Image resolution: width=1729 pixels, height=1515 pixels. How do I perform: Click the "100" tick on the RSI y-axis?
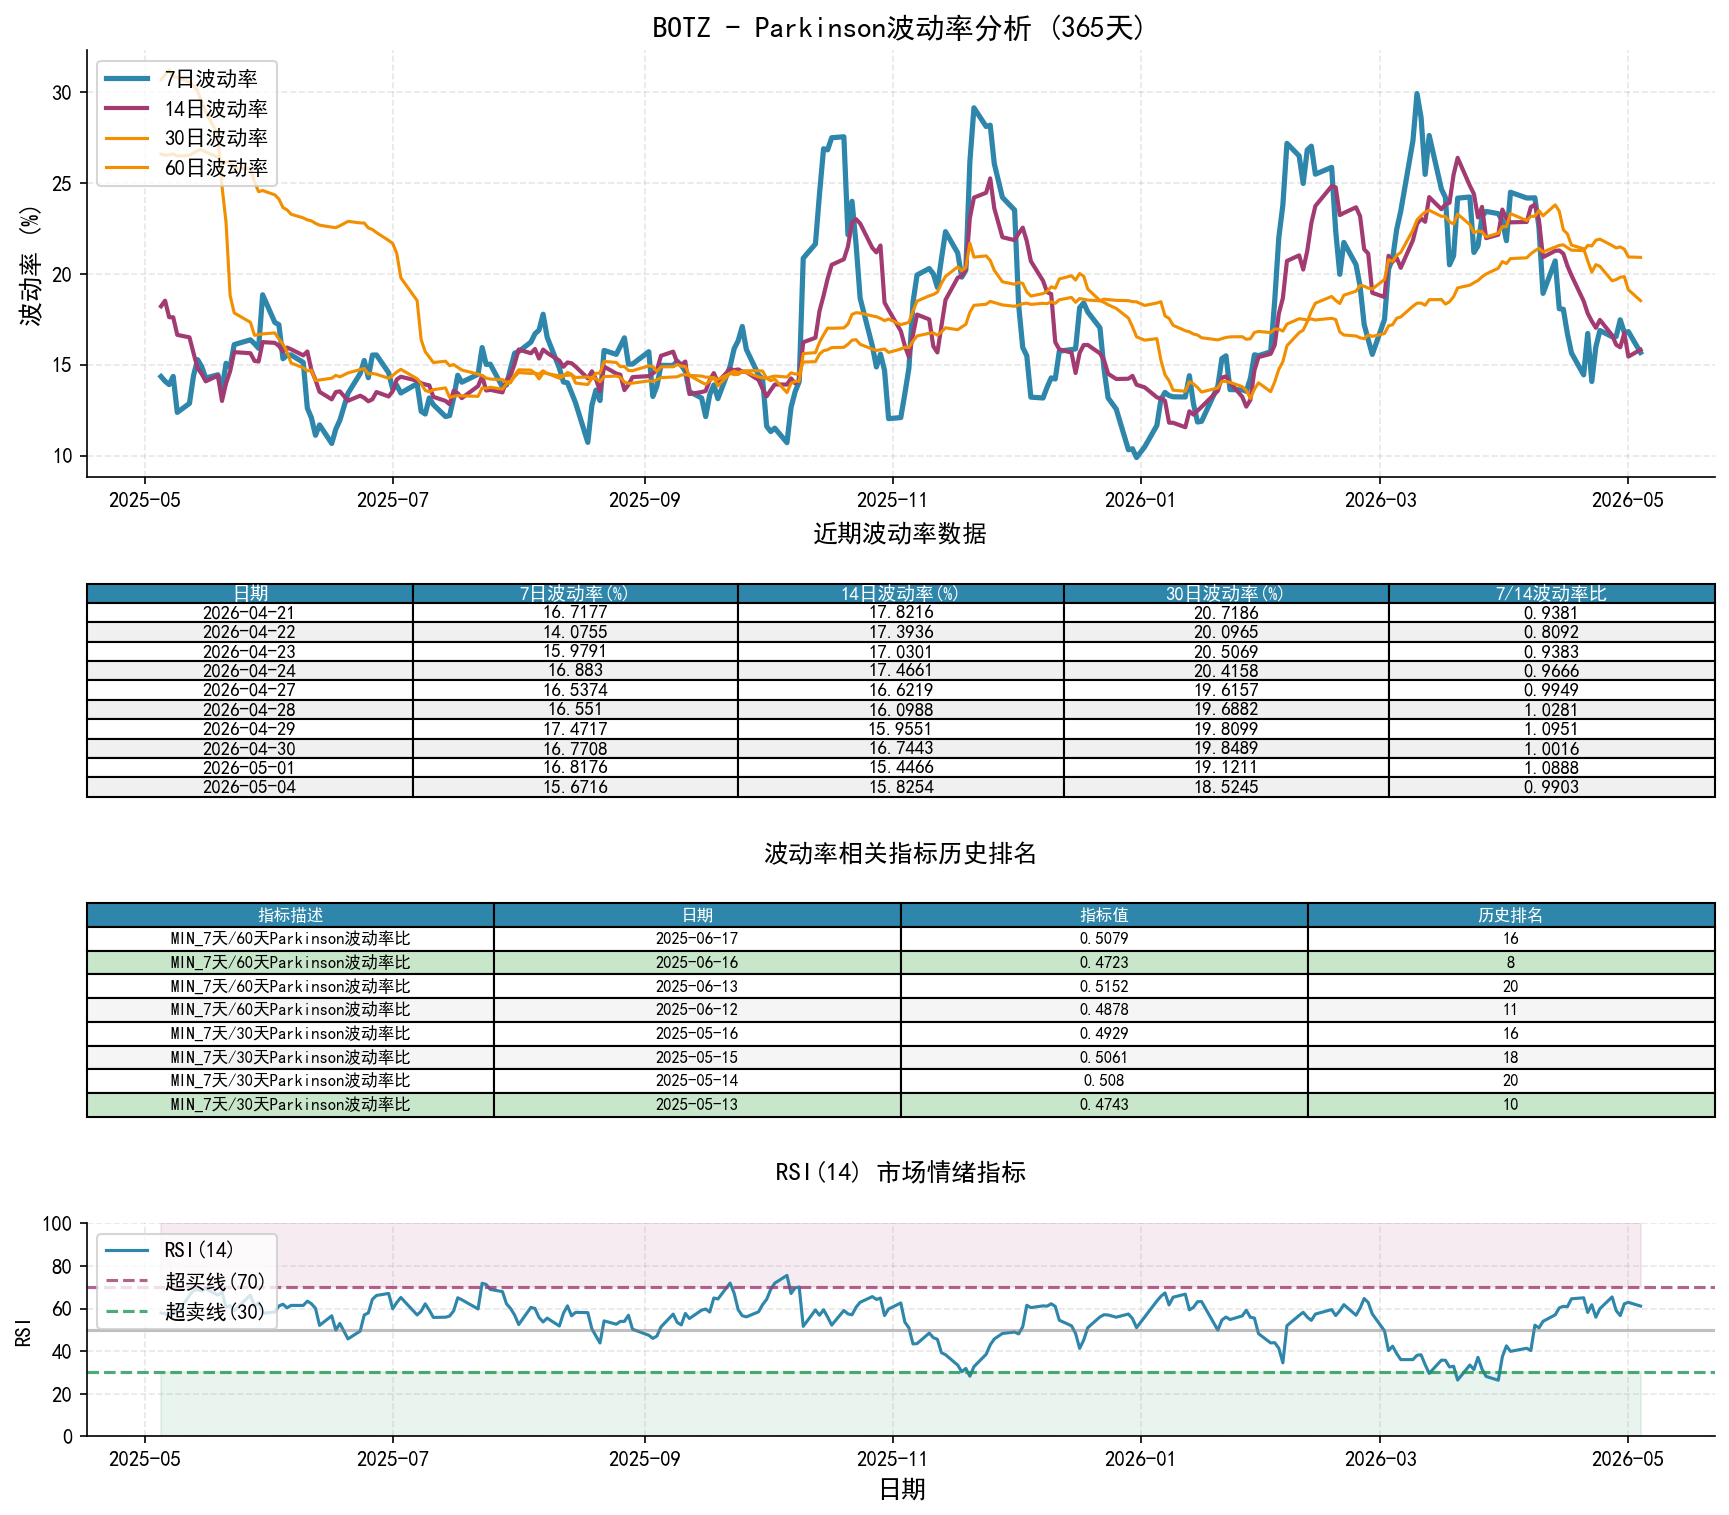(x=58, y=1224)
